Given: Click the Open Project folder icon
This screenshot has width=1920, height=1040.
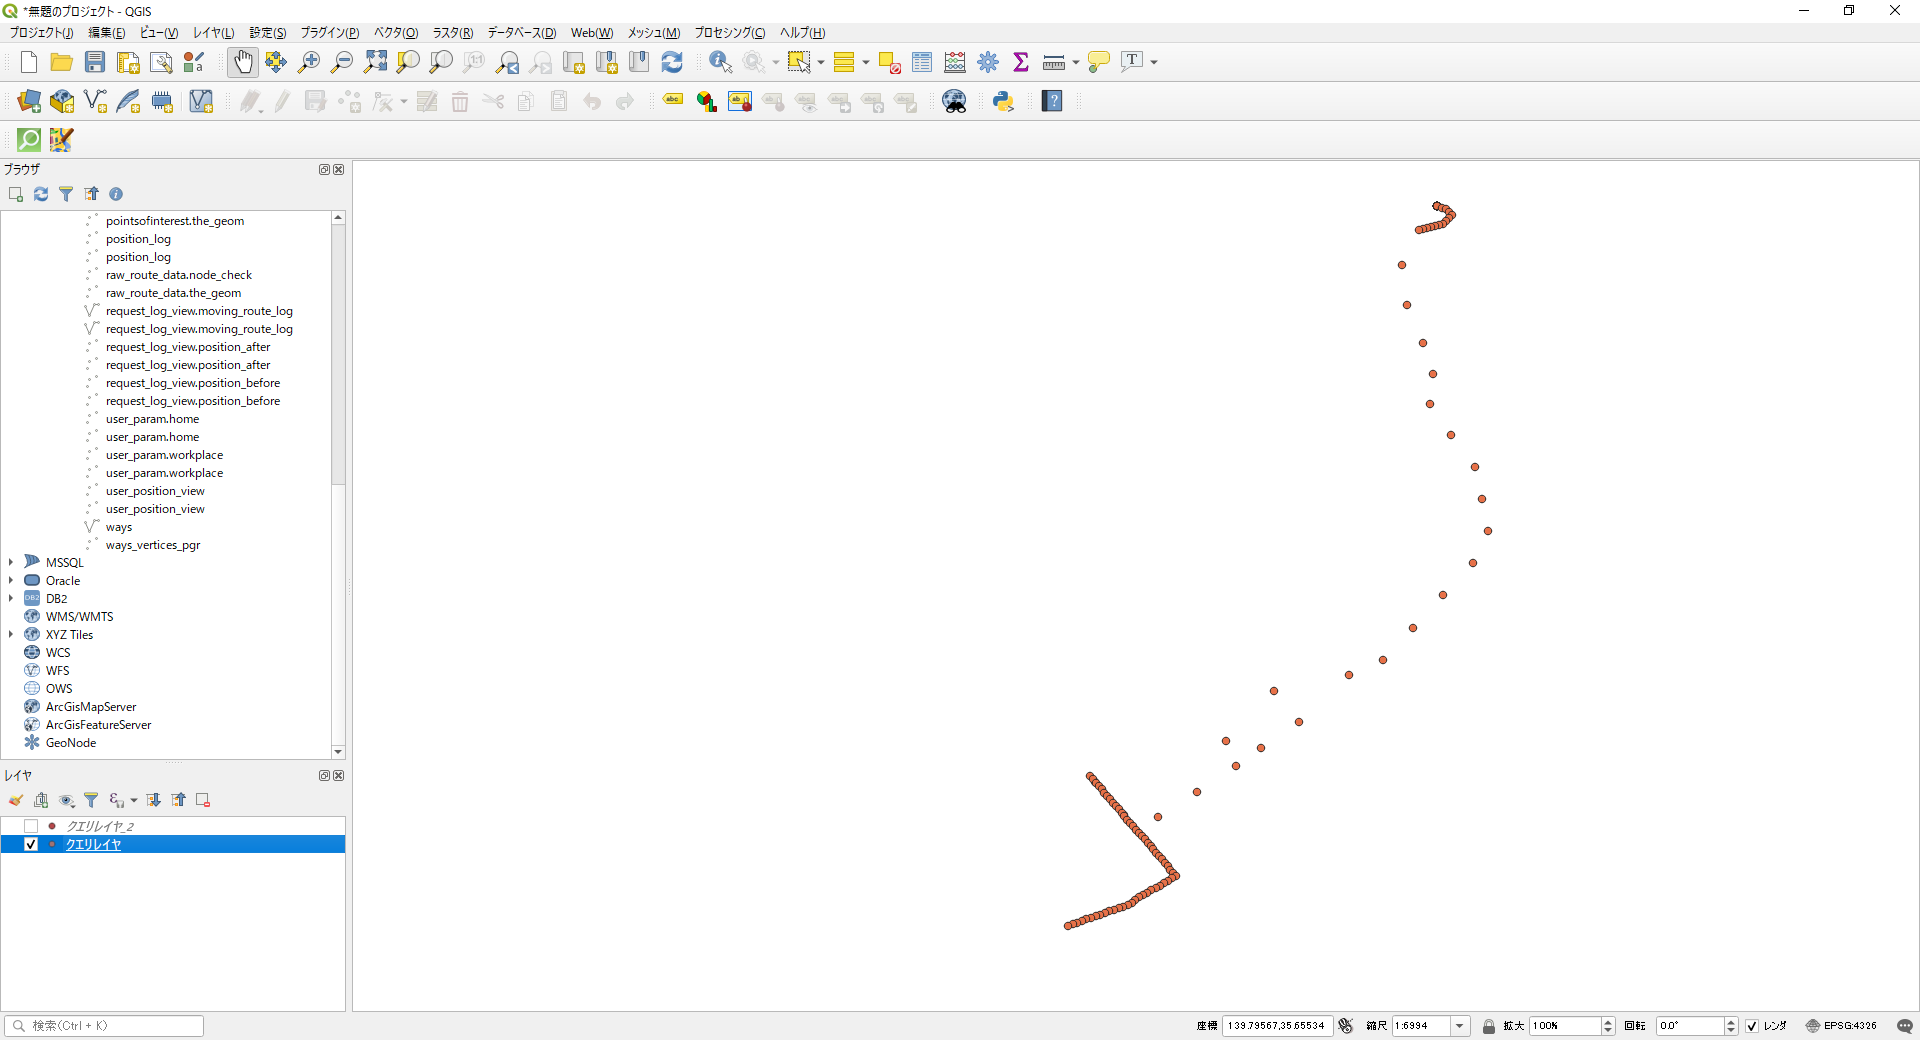Looking at the screenshot, I should 62,62.
